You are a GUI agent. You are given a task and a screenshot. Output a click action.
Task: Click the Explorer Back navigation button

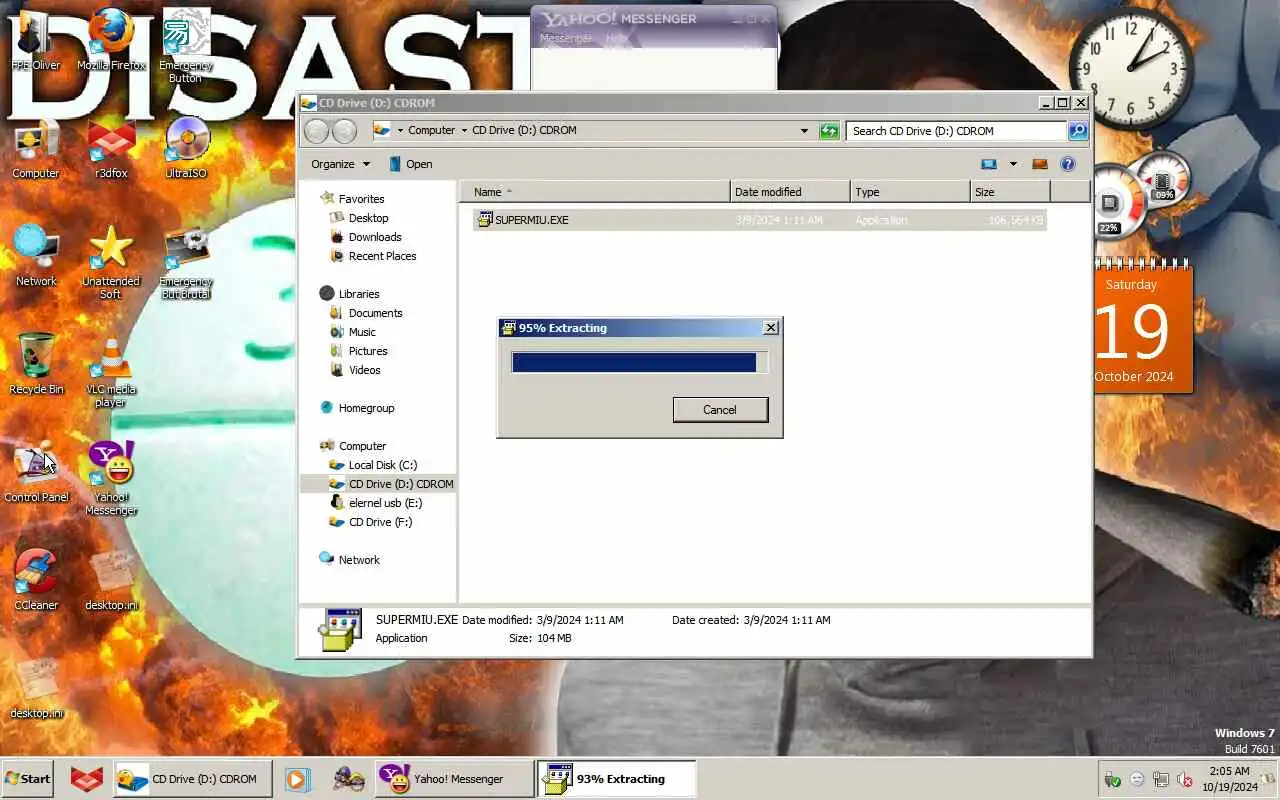(316, 131)
